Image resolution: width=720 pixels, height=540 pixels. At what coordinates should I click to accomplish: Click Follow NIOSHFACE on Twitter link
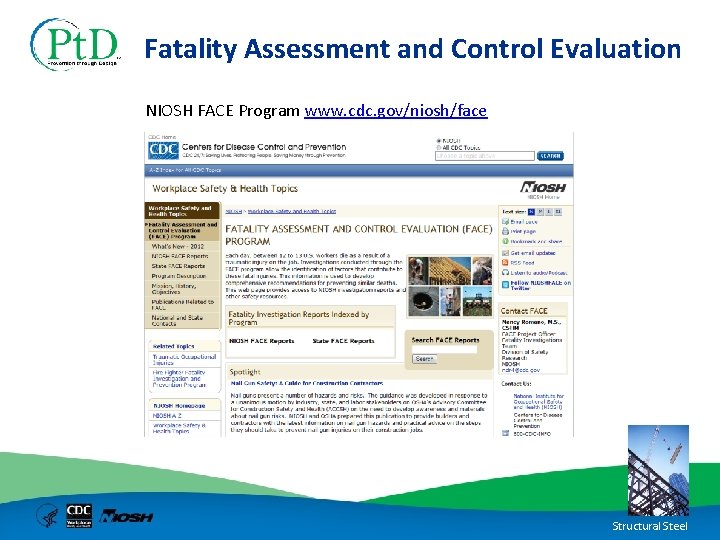click(x=541, y=285)
